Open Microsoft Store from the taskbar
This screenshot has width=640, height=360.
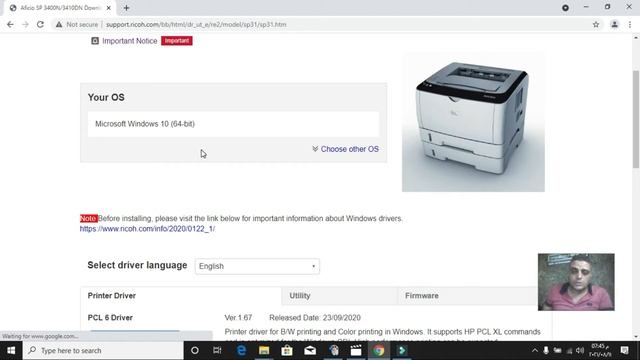[287, 351]
